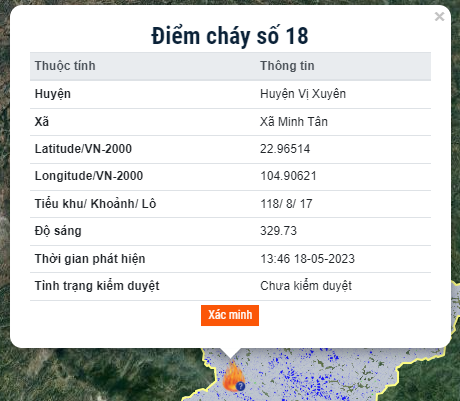Click the Độ sáng label
The width and height of the screenshot is (460, 401).
[58, 231]
